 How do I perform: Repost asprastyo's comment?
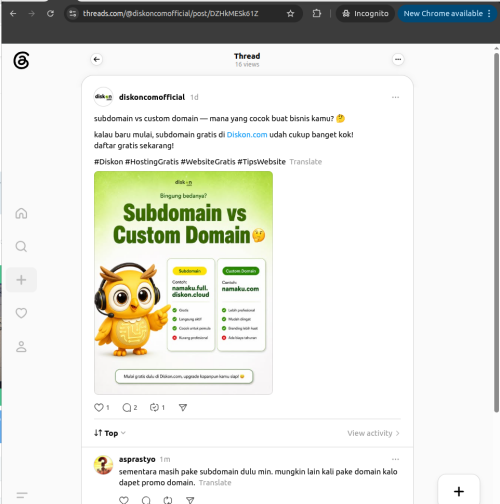tap(168, 500)
